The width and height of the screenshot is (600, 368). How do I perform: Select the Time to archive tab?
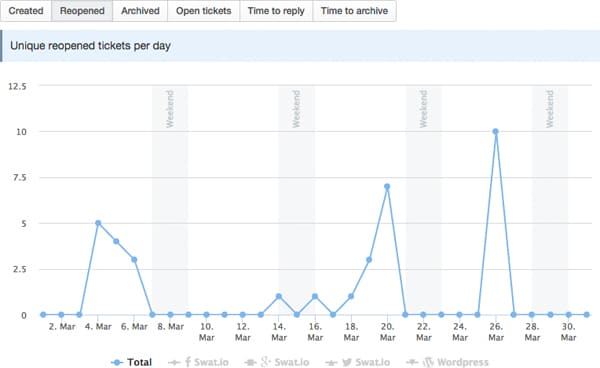click(x=354, y=11)
